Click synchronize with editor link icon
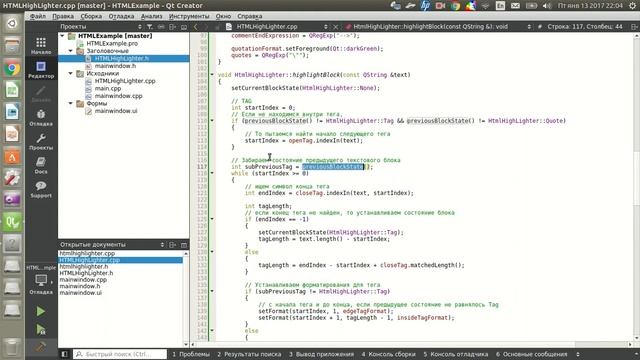 pos(161,27)
